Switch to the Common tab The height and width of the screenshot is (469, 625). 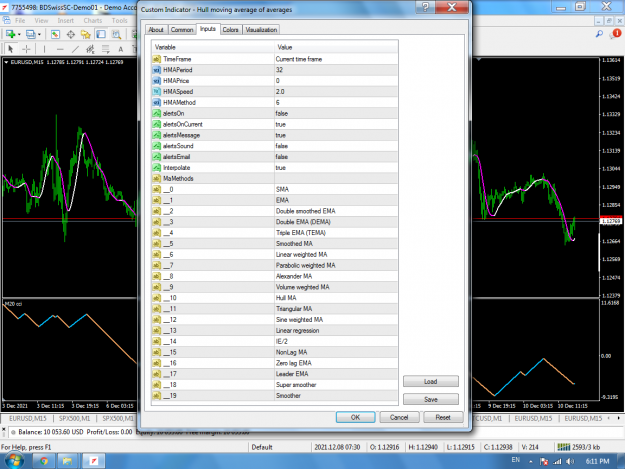[x=182, y=29]
